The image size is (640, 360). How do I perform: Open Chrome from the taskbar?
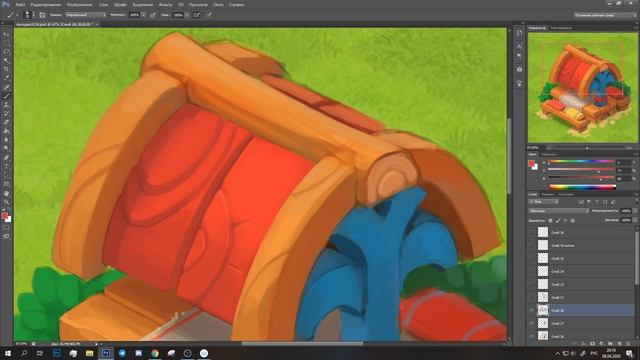pos(155,353)
